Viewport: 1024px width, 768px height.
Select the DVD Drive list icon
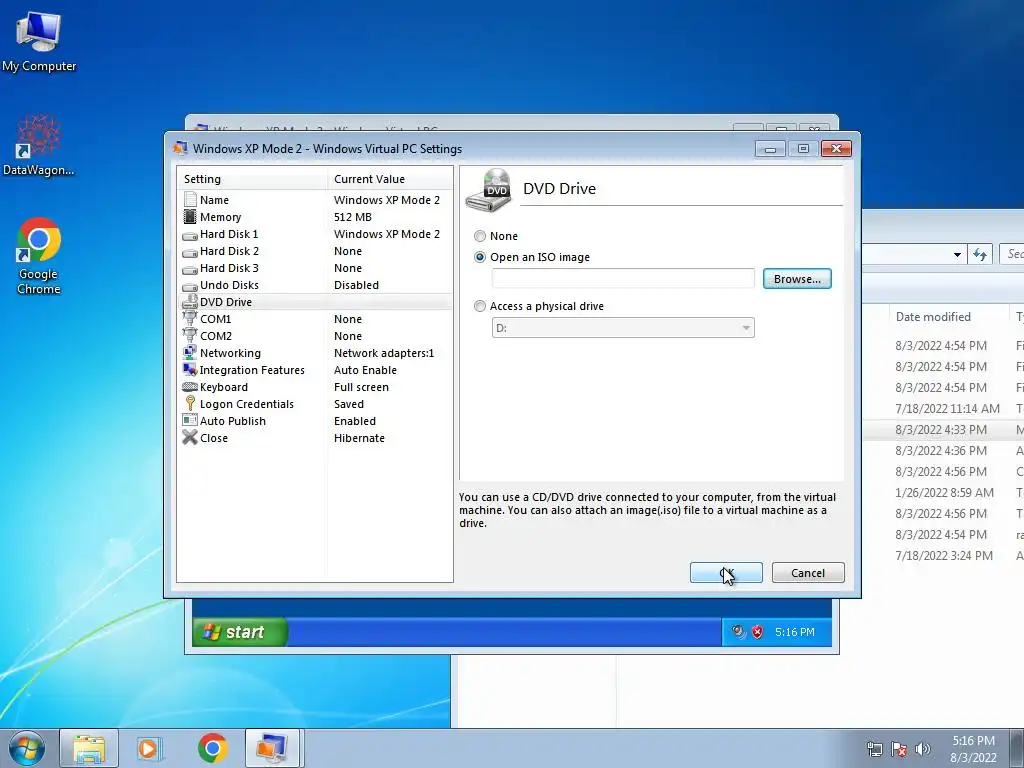(190, 302)
